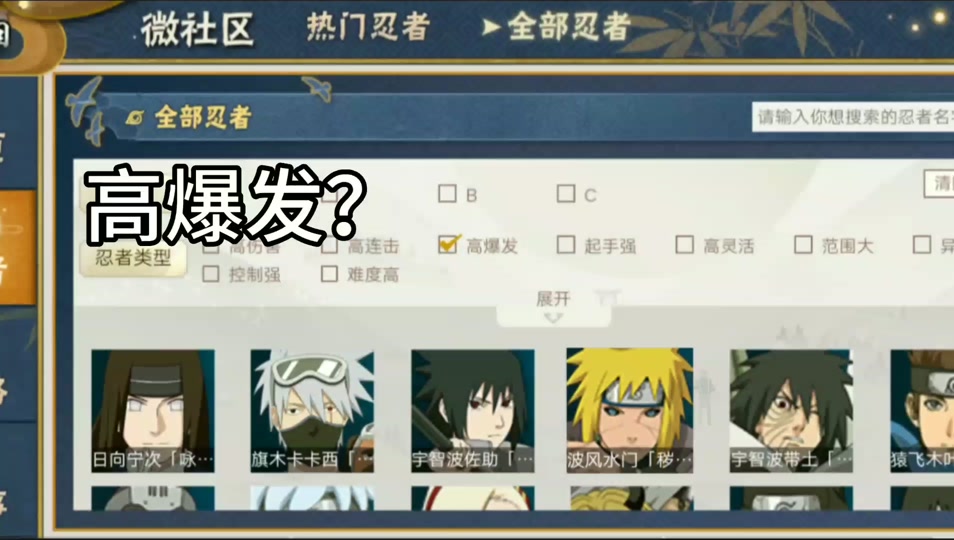Check the 范围大 filter option
The height and width of the screenshot is (540, 954).
point(803,244)
